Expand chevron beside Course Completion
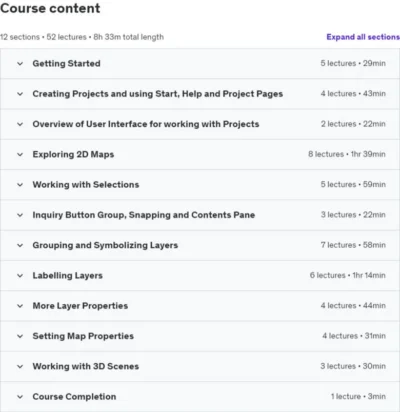Screen dimensions: 400x412 (20, 397)
